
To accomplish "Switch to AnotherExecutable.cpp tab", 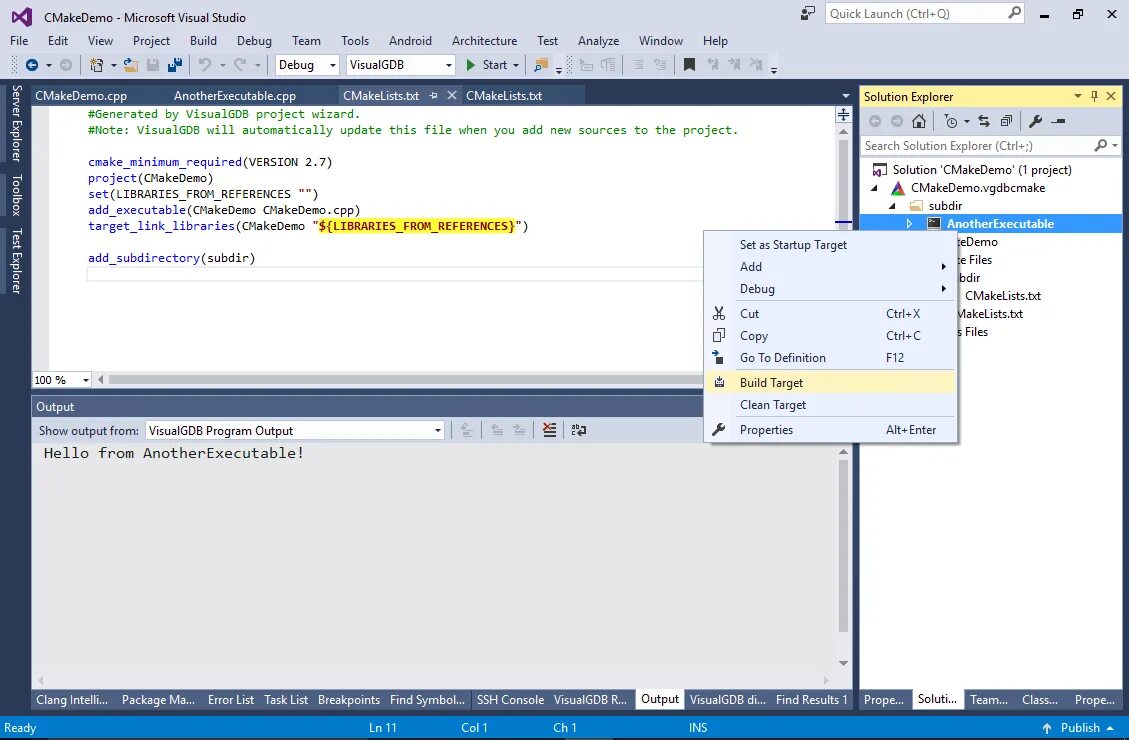I will point(235,95).
